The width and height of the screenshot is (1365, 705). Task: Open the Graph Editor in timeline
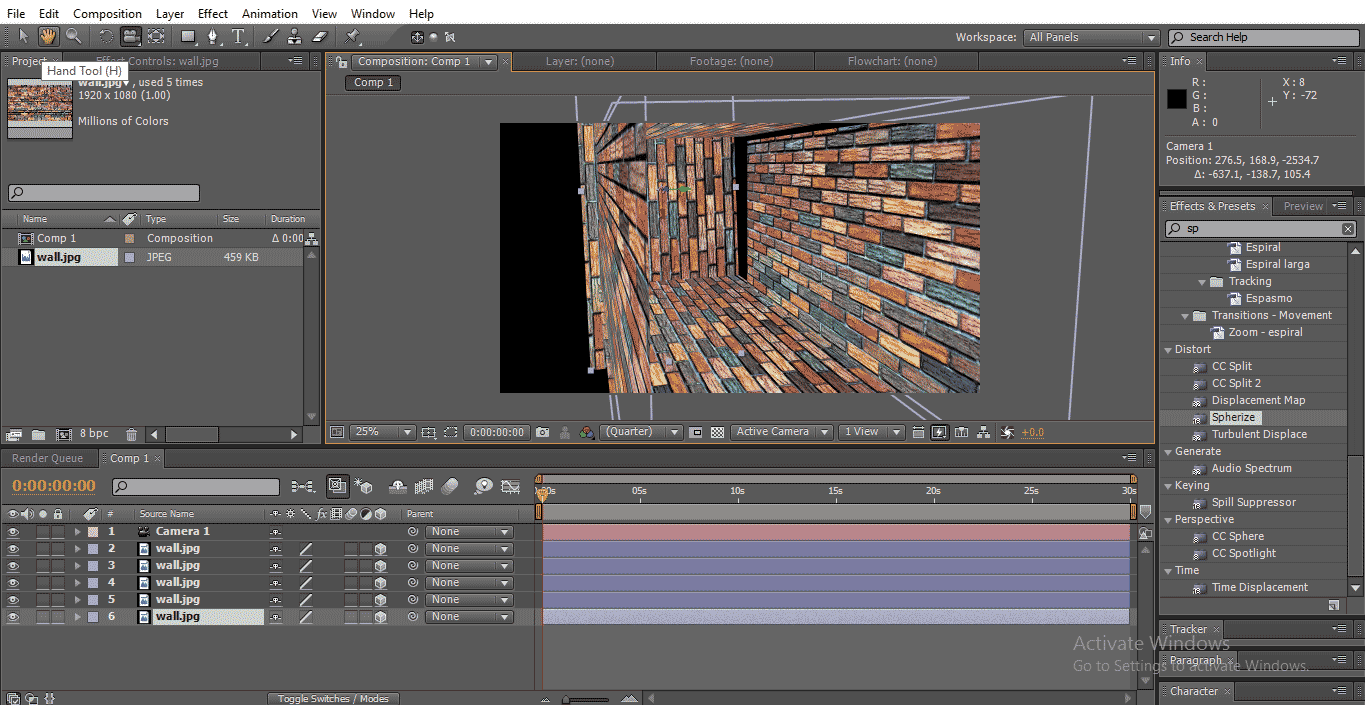[x=511, y=487]
